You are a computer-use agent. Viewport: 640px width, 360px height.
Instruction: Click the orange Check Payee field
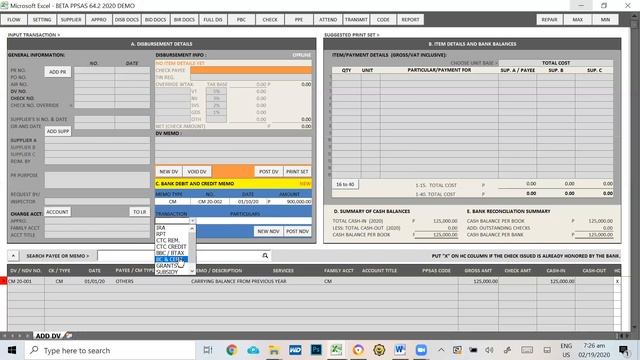coord(251,70)
